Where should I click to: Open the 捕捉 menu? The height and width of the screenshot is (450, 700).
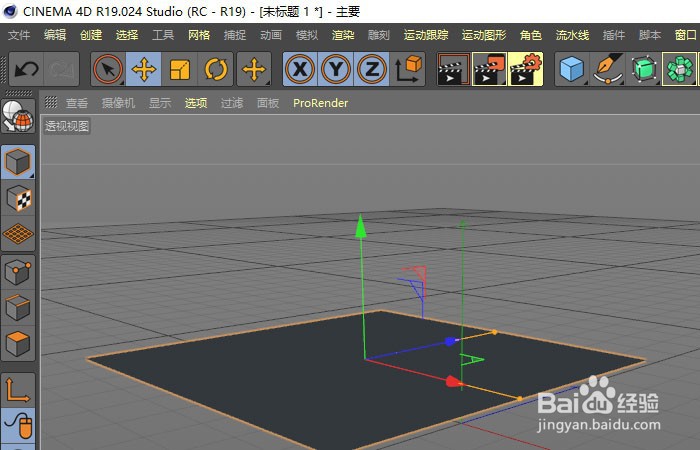(x=235, y=35)
